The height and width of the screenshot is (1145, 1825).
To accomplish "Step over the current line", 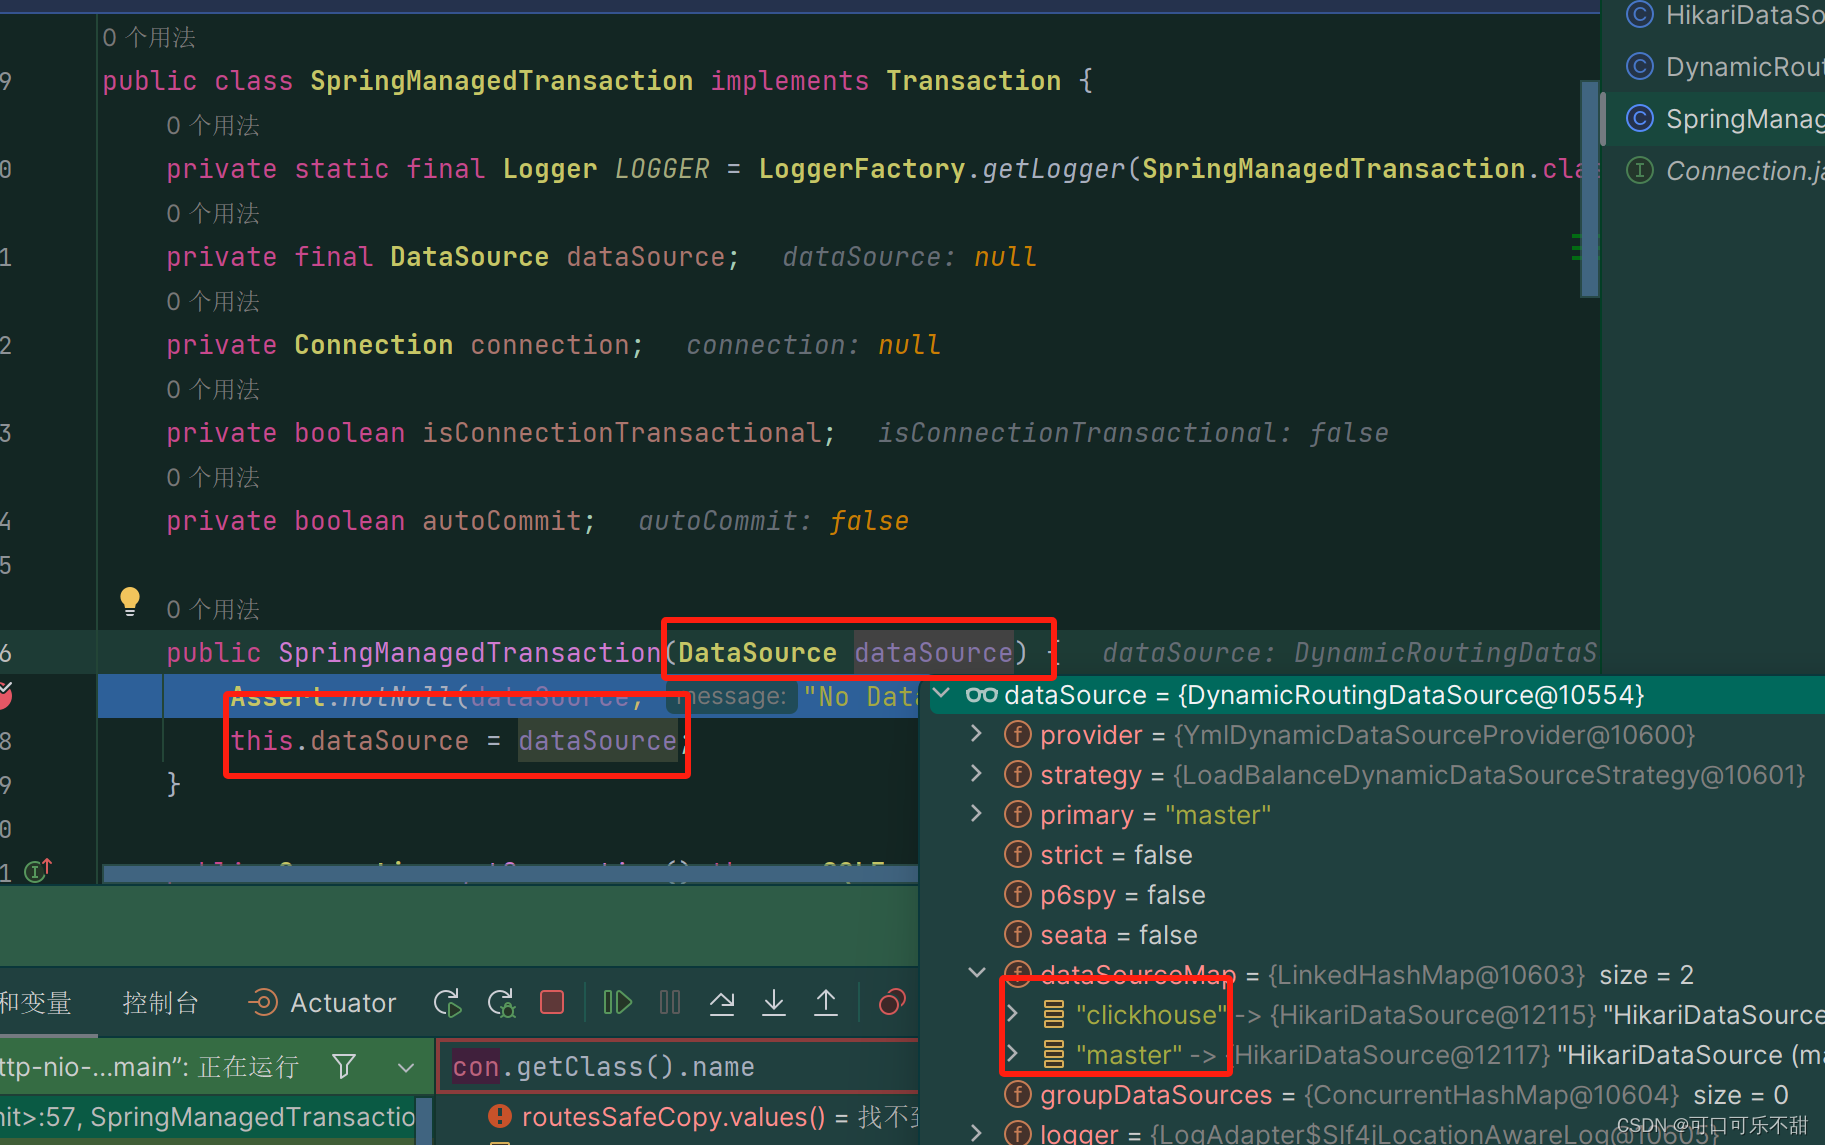I will [x=722, y=1002].
